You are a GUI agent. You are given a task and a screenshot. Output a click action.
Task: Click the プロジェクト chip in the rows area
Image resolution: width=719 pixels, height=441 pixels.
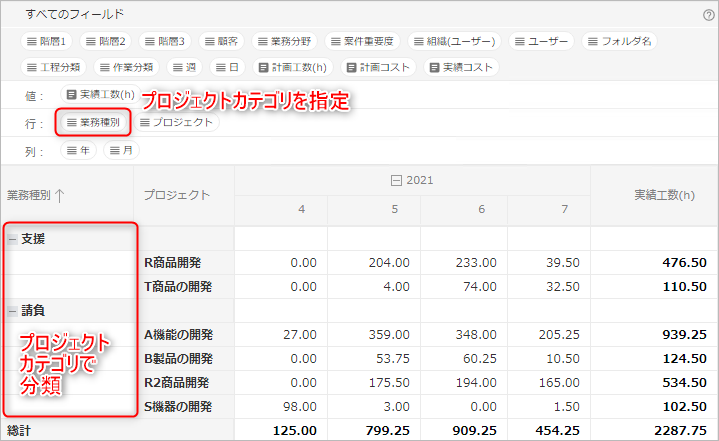coord(176,122)
